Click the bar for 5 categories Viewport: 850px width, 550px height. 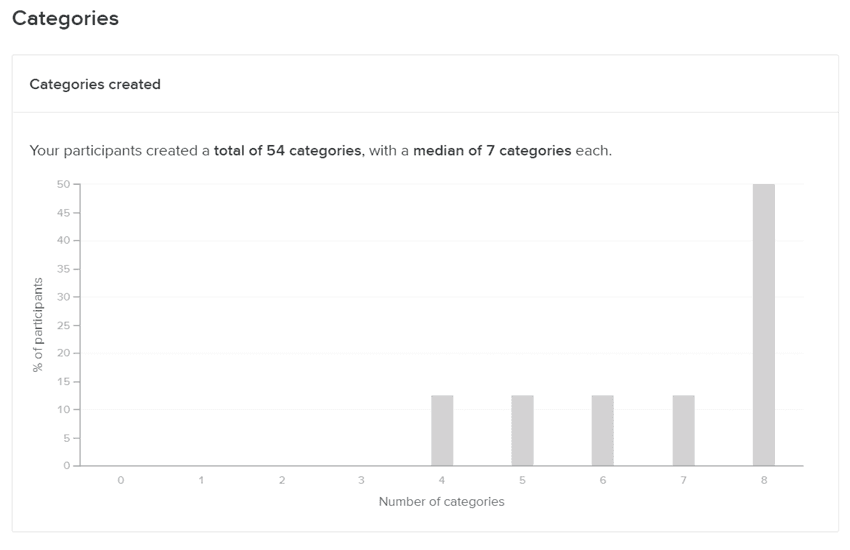(522, 430)
